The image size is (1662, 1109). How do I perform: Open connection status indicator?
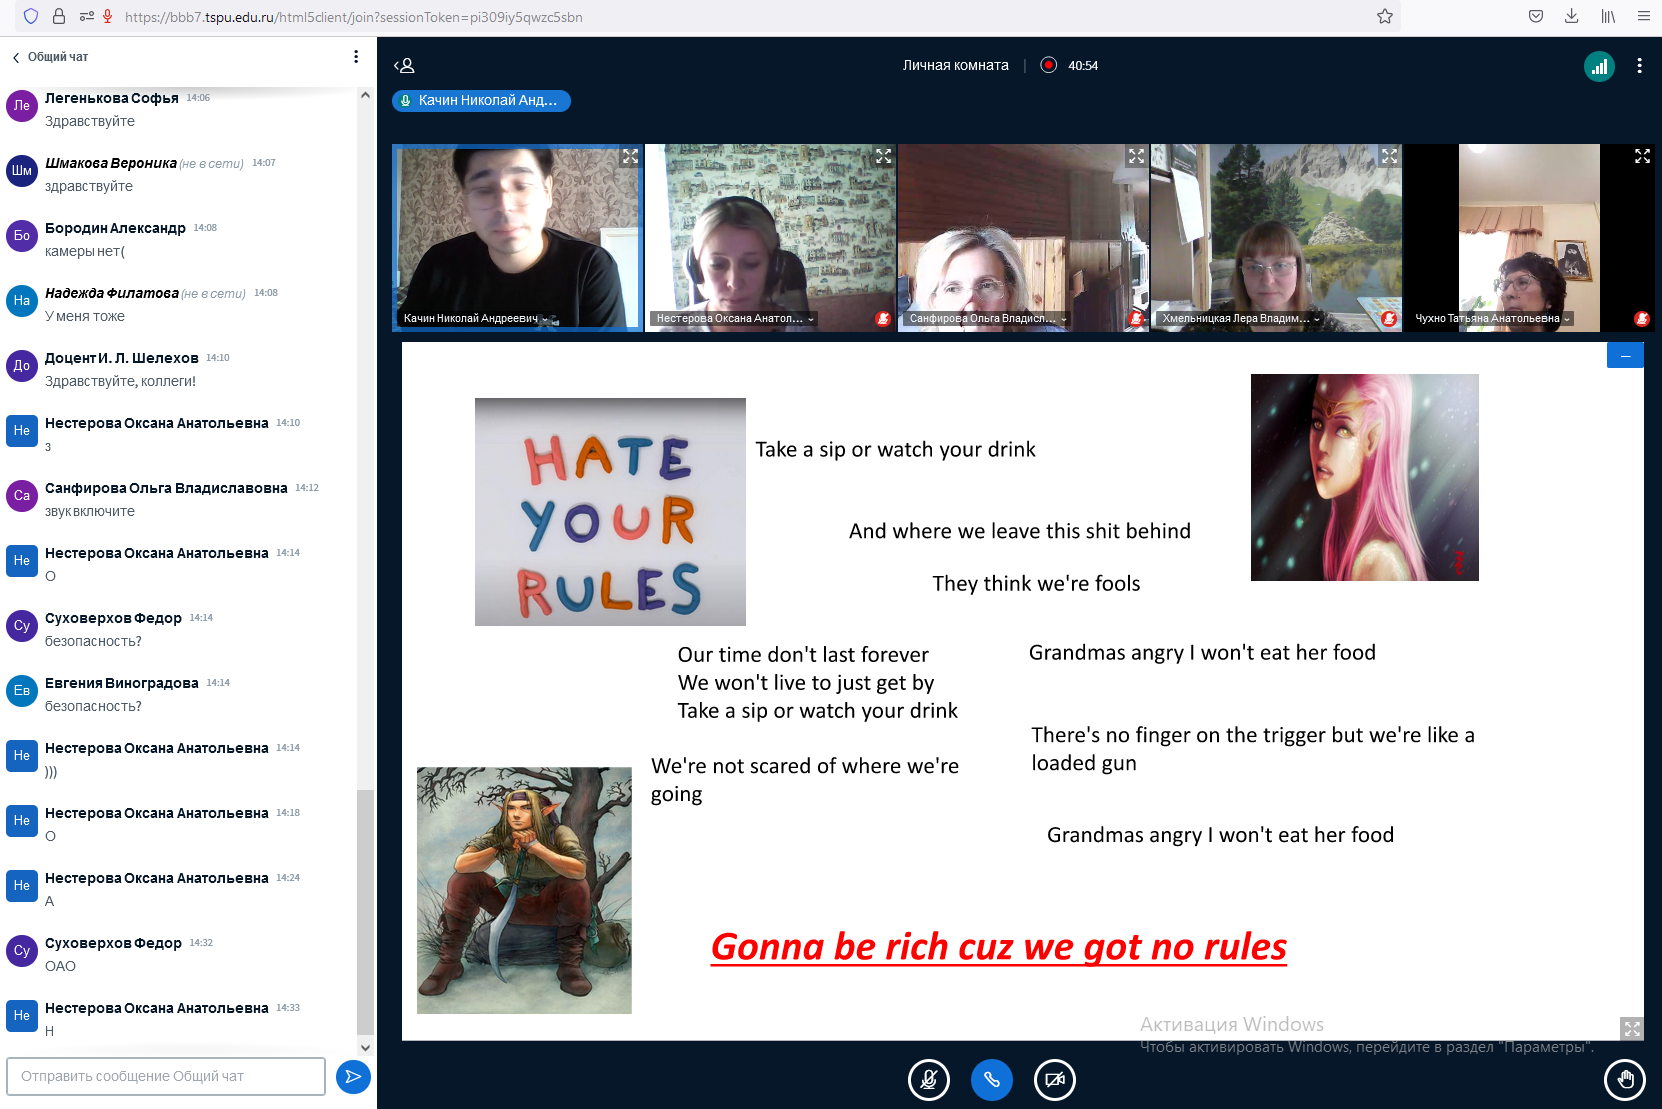point(1599,66)
